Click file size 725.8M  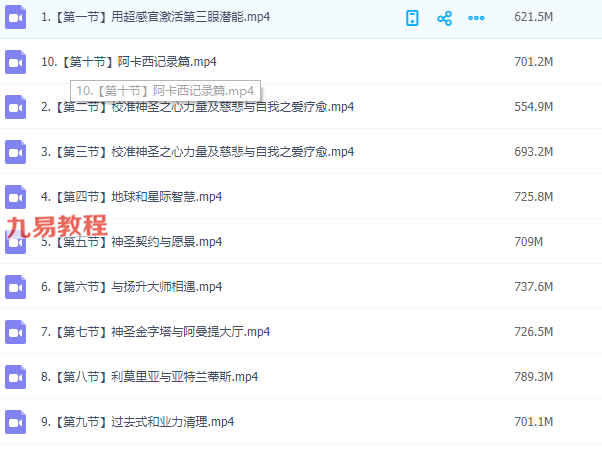coord(533,197)
